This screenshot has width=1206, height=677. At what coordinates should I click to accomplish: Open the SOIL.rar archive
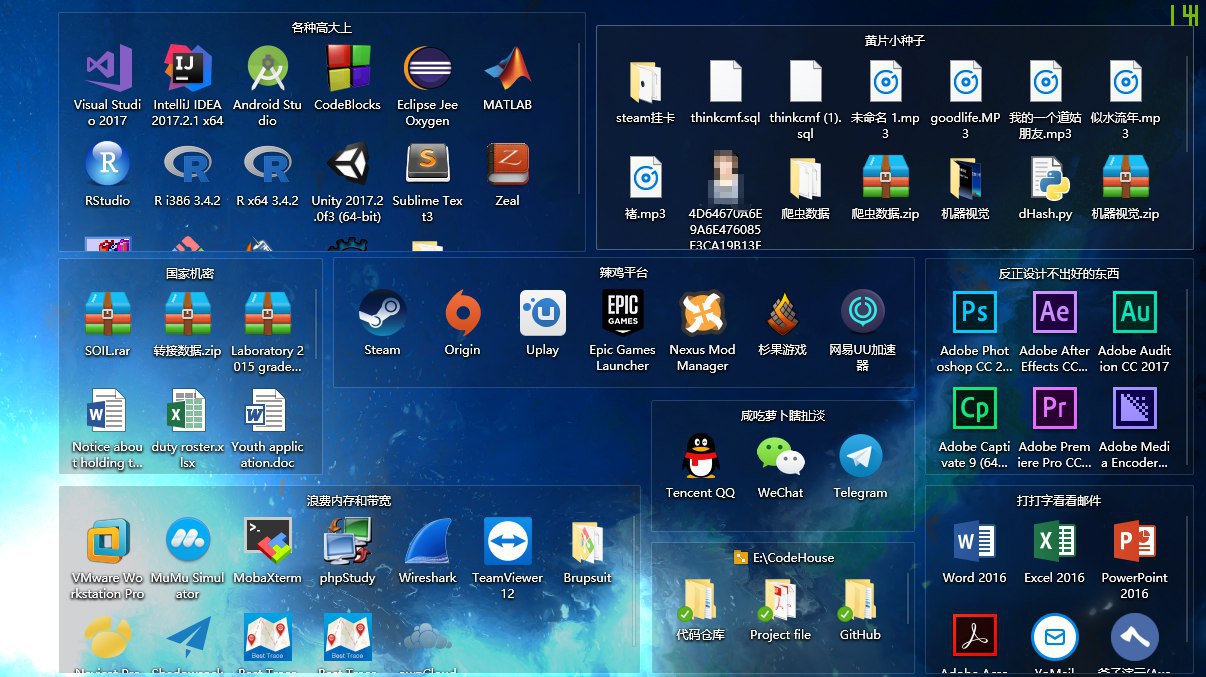pos(108,314)
